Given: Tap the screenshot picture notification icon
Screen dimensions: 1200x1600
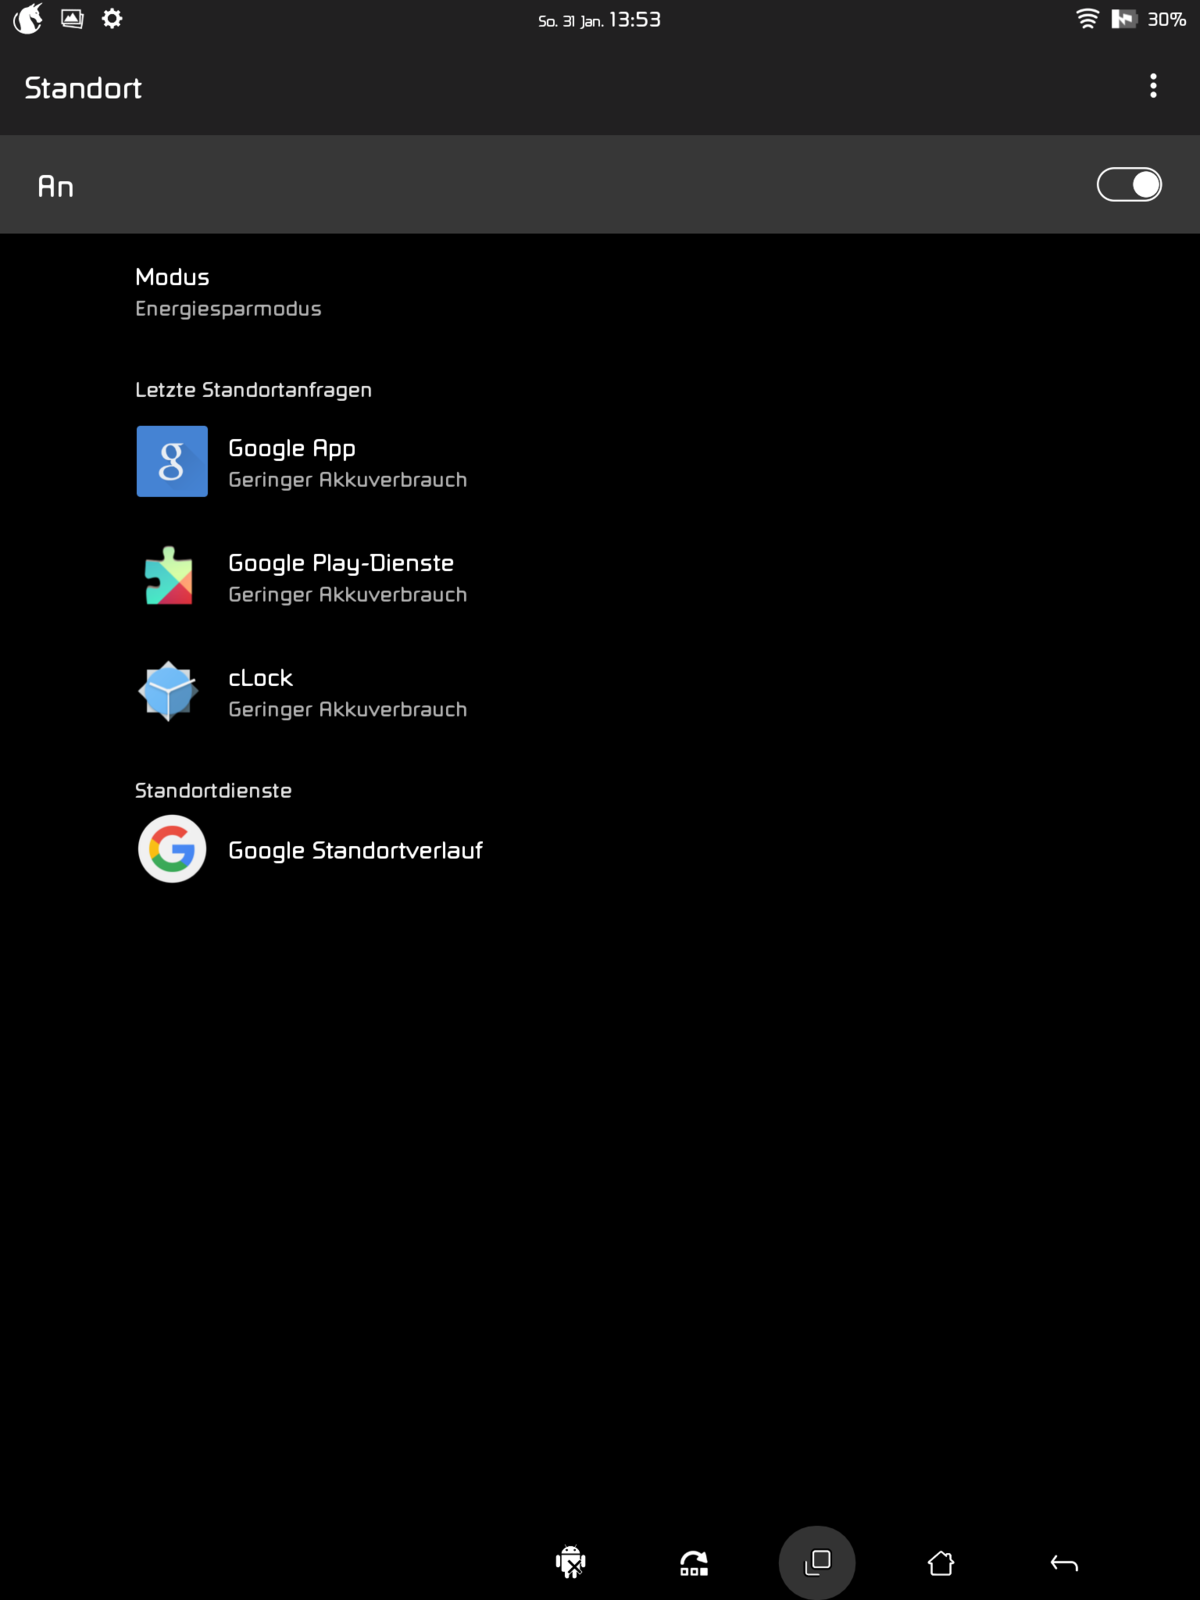Looking at the screenshot, I should 72,19.
